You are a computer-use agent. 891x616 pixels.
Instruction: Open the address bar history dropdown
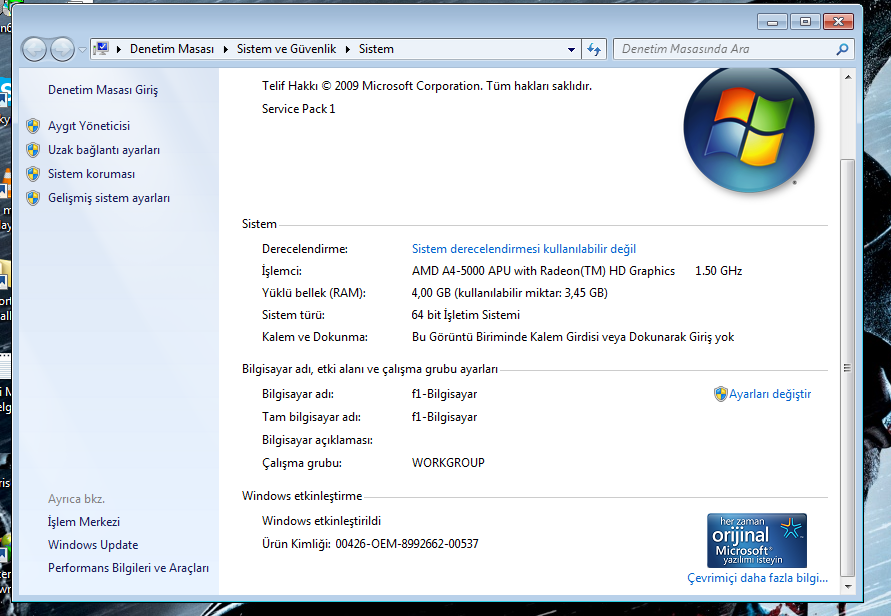pyautogui.click(x=571, y=49)
